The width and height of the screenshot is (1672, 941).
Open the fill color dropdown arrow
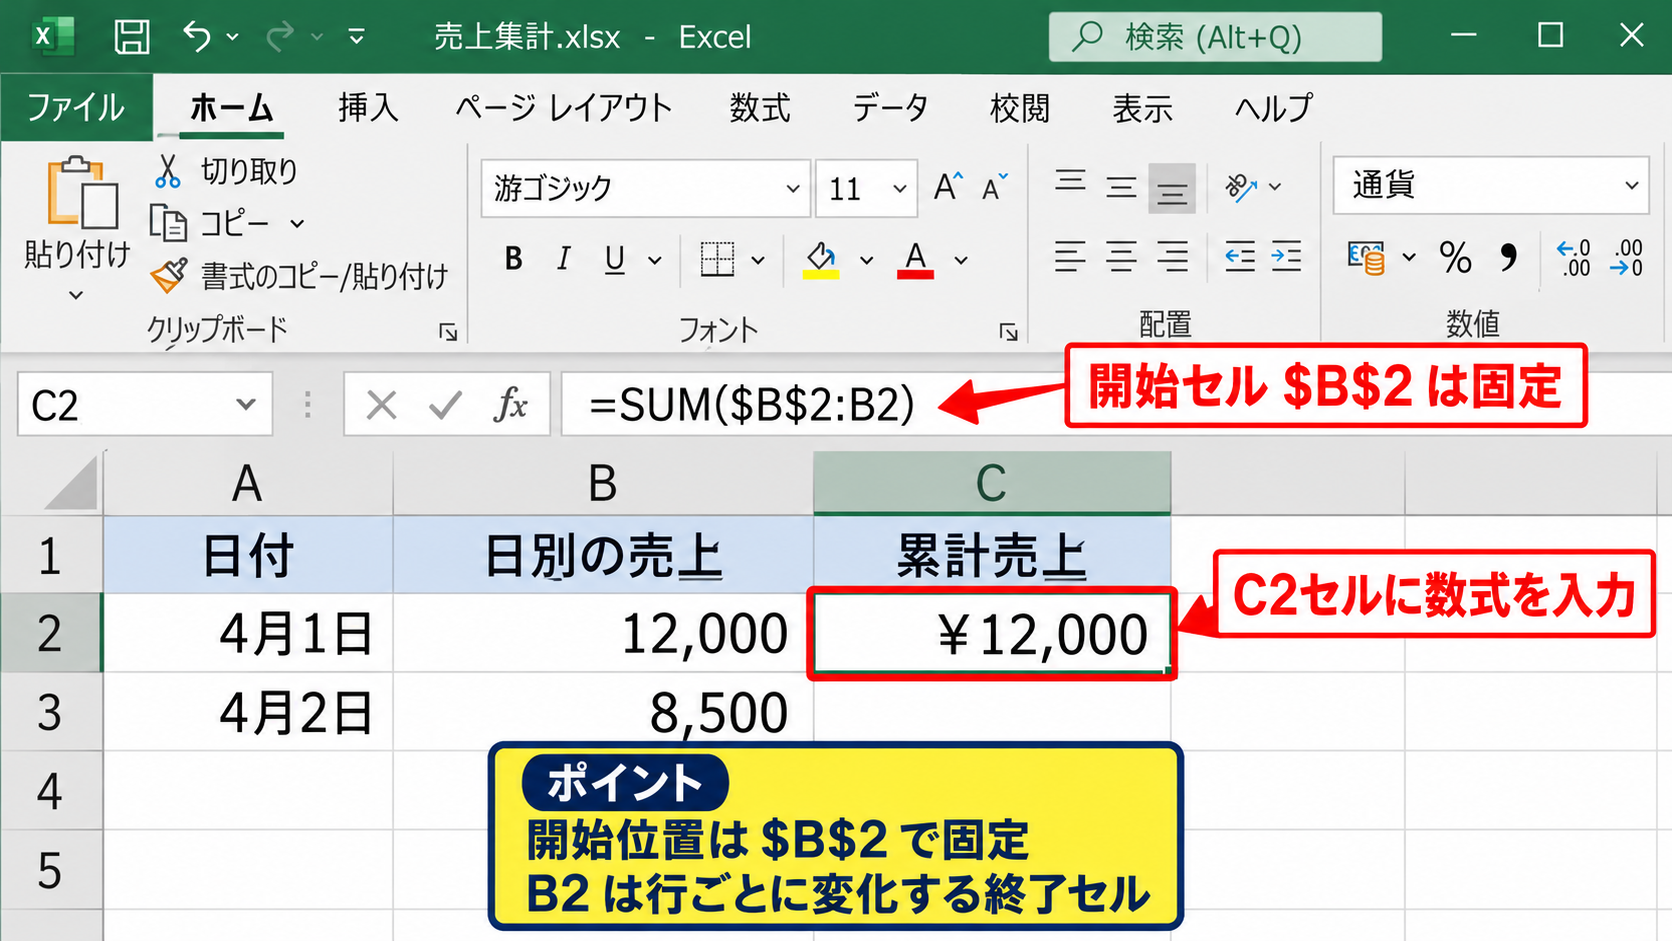point(866,260)
